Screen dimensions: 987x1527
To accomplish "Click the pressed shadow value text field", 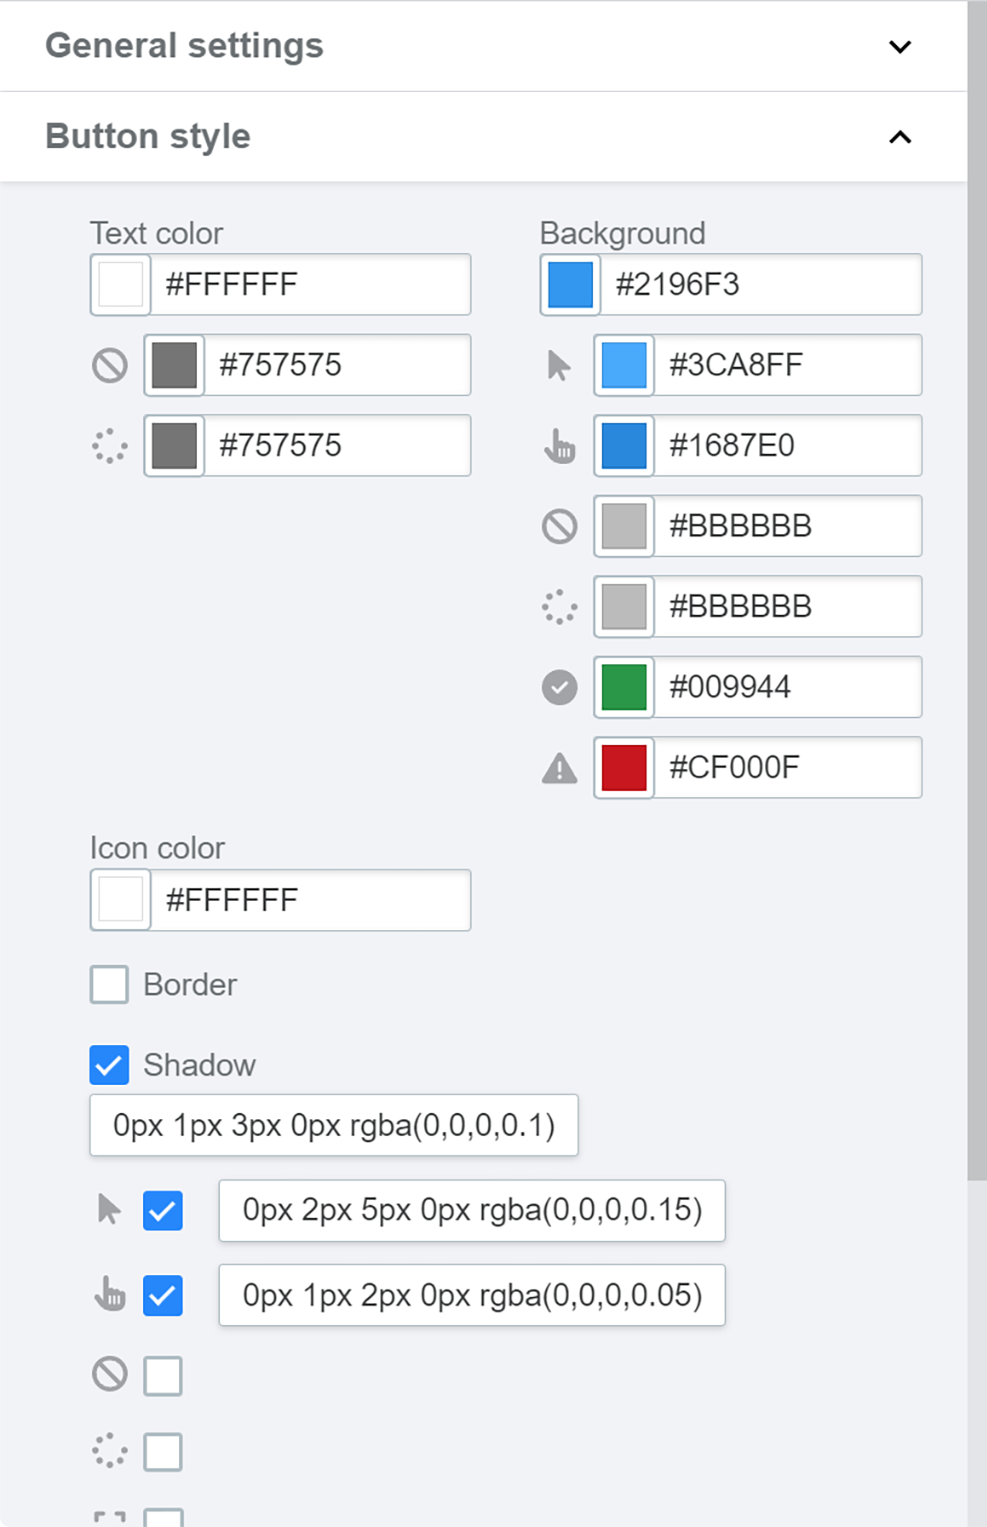I will pyautogui.click(x=472, y=1296).
